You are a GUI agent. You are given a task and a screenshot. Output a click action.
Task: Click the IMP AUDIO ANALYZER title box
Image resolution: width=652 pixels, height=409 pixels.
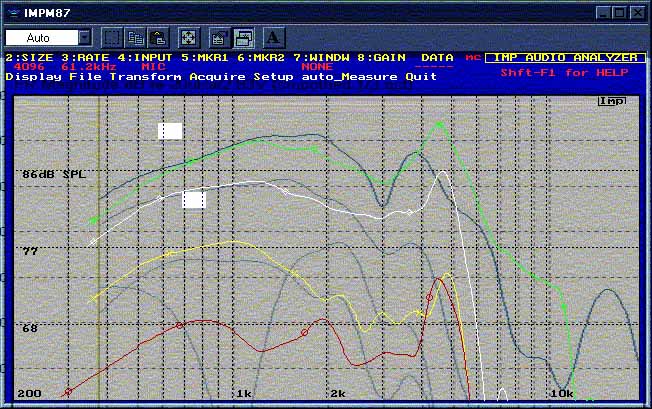coord(566,58)
